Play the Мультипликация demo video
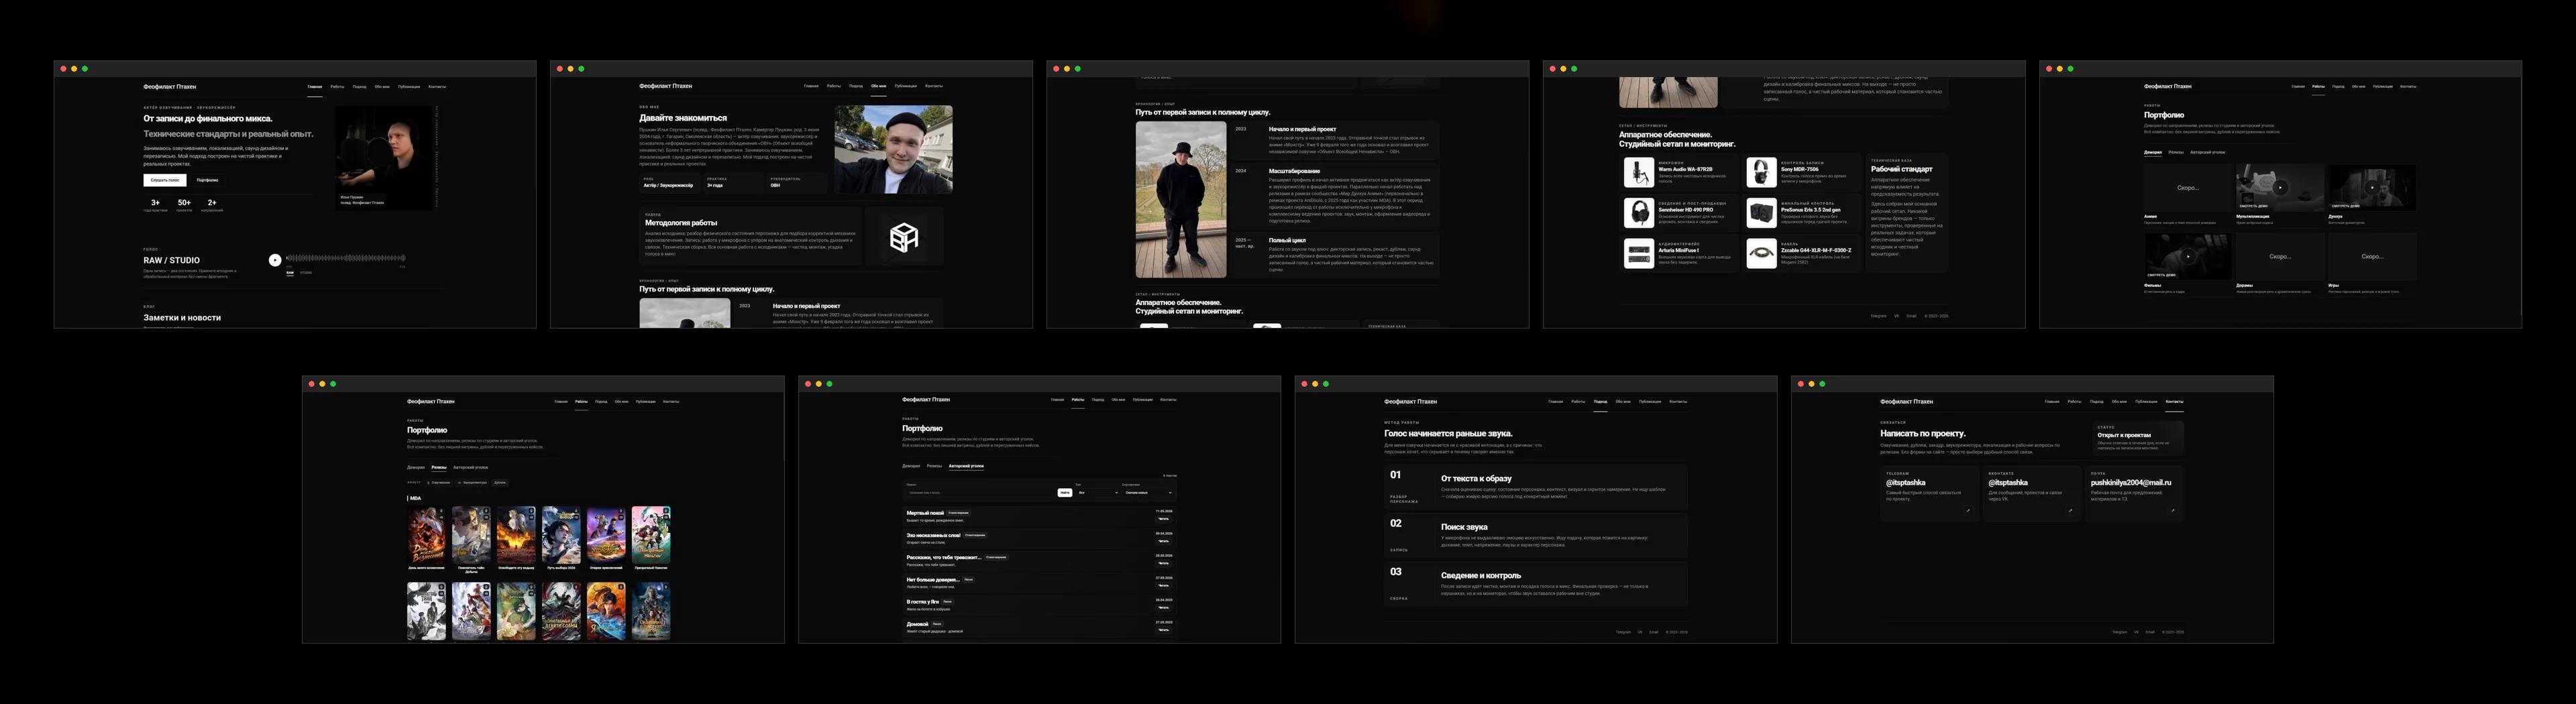 [x=2280, y=187]
